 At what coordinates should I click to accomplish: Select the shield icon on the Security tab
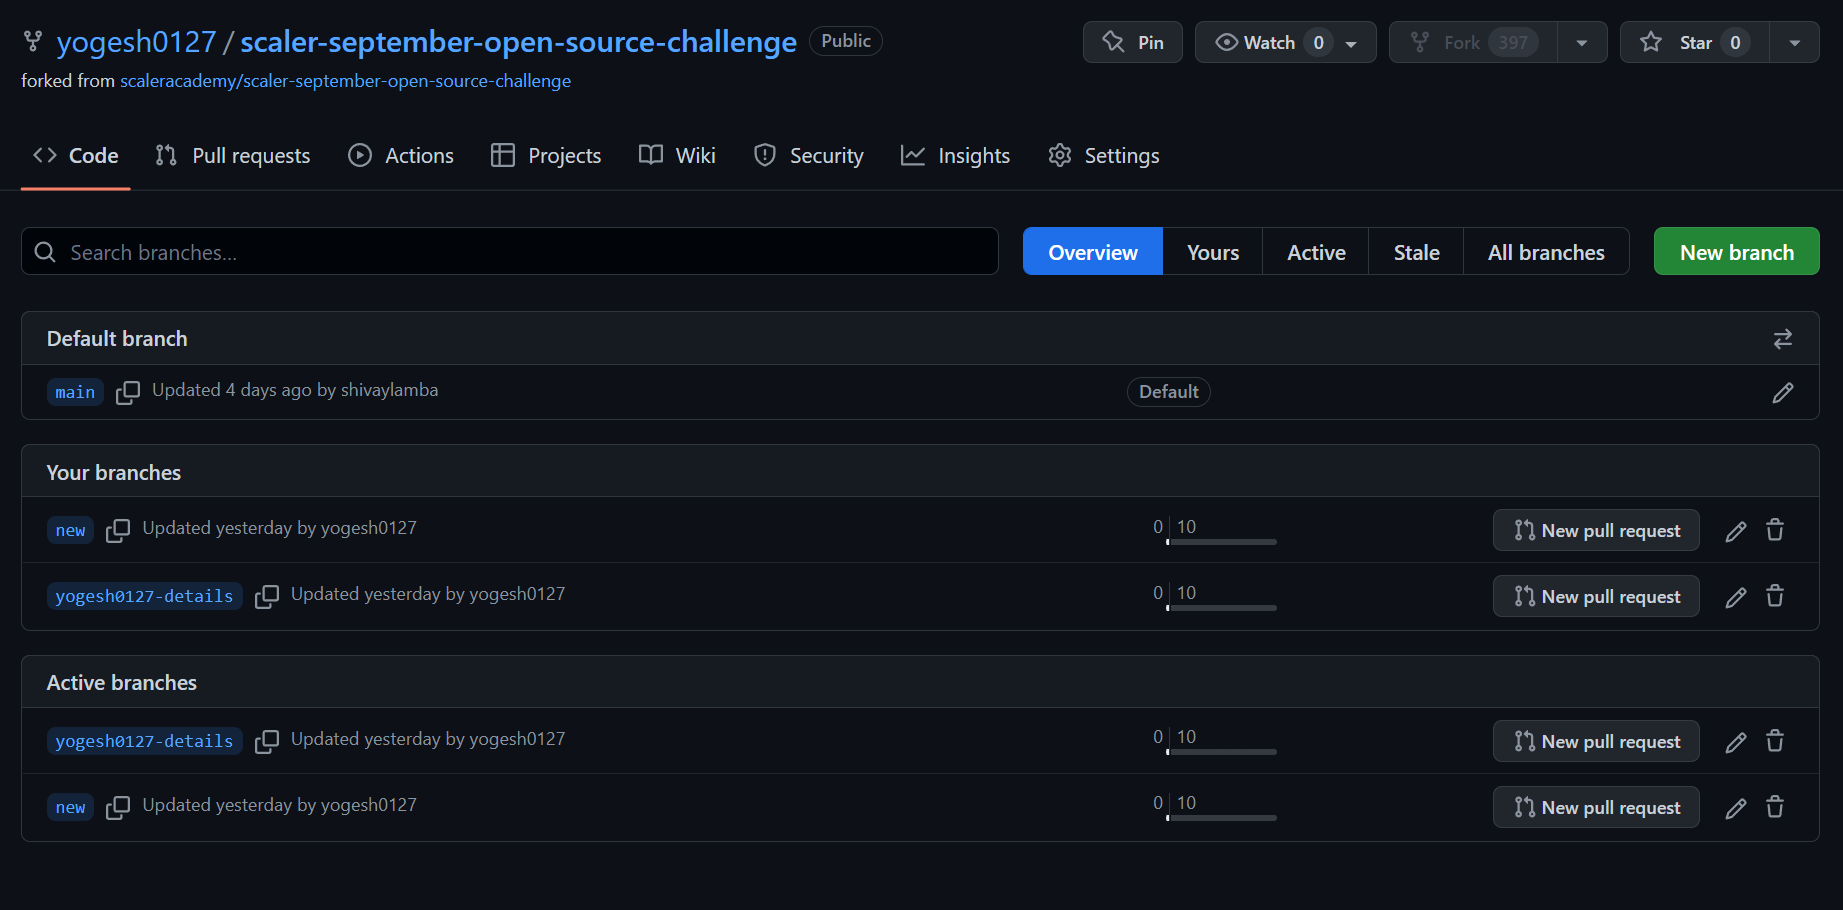click(765, 155)
